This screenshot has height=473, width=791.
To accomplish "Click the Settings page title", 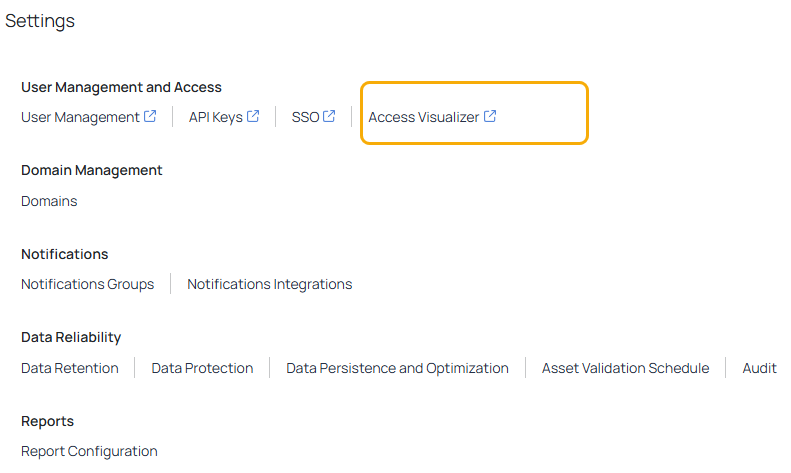I will (40, 21).
